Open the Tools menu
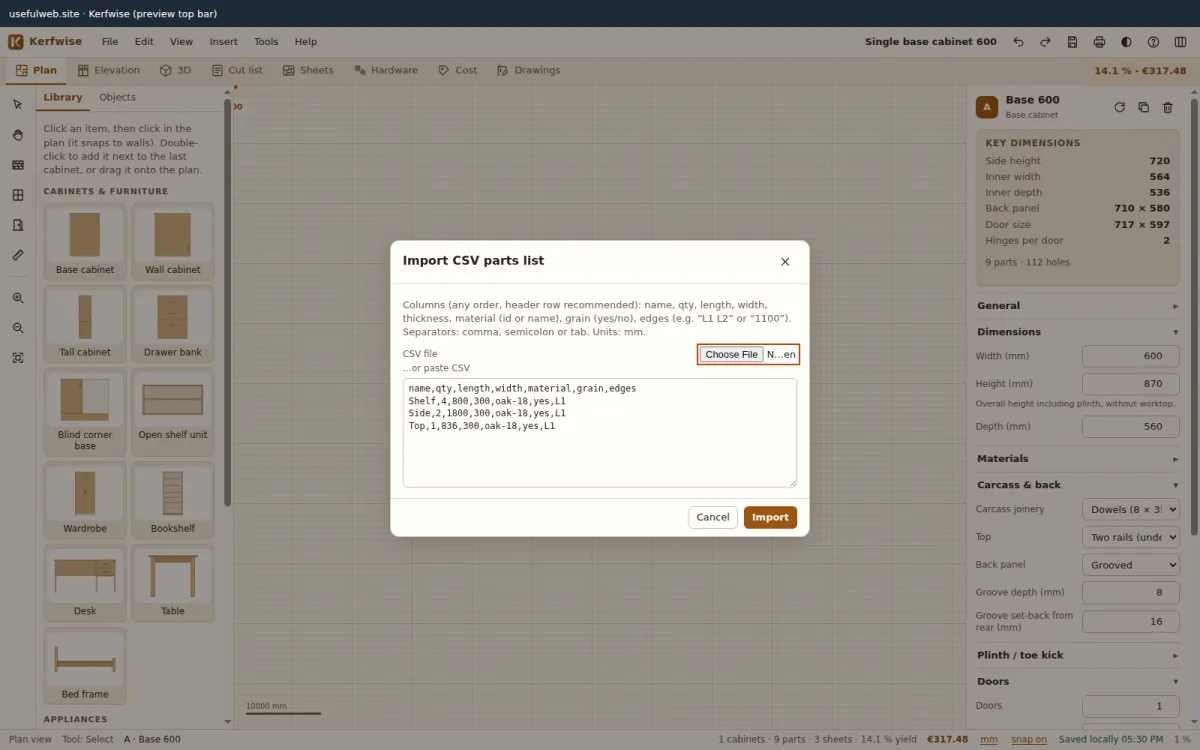Image resolution: width=1200 pixels, height=750 pixels. [x=266, y=42]
